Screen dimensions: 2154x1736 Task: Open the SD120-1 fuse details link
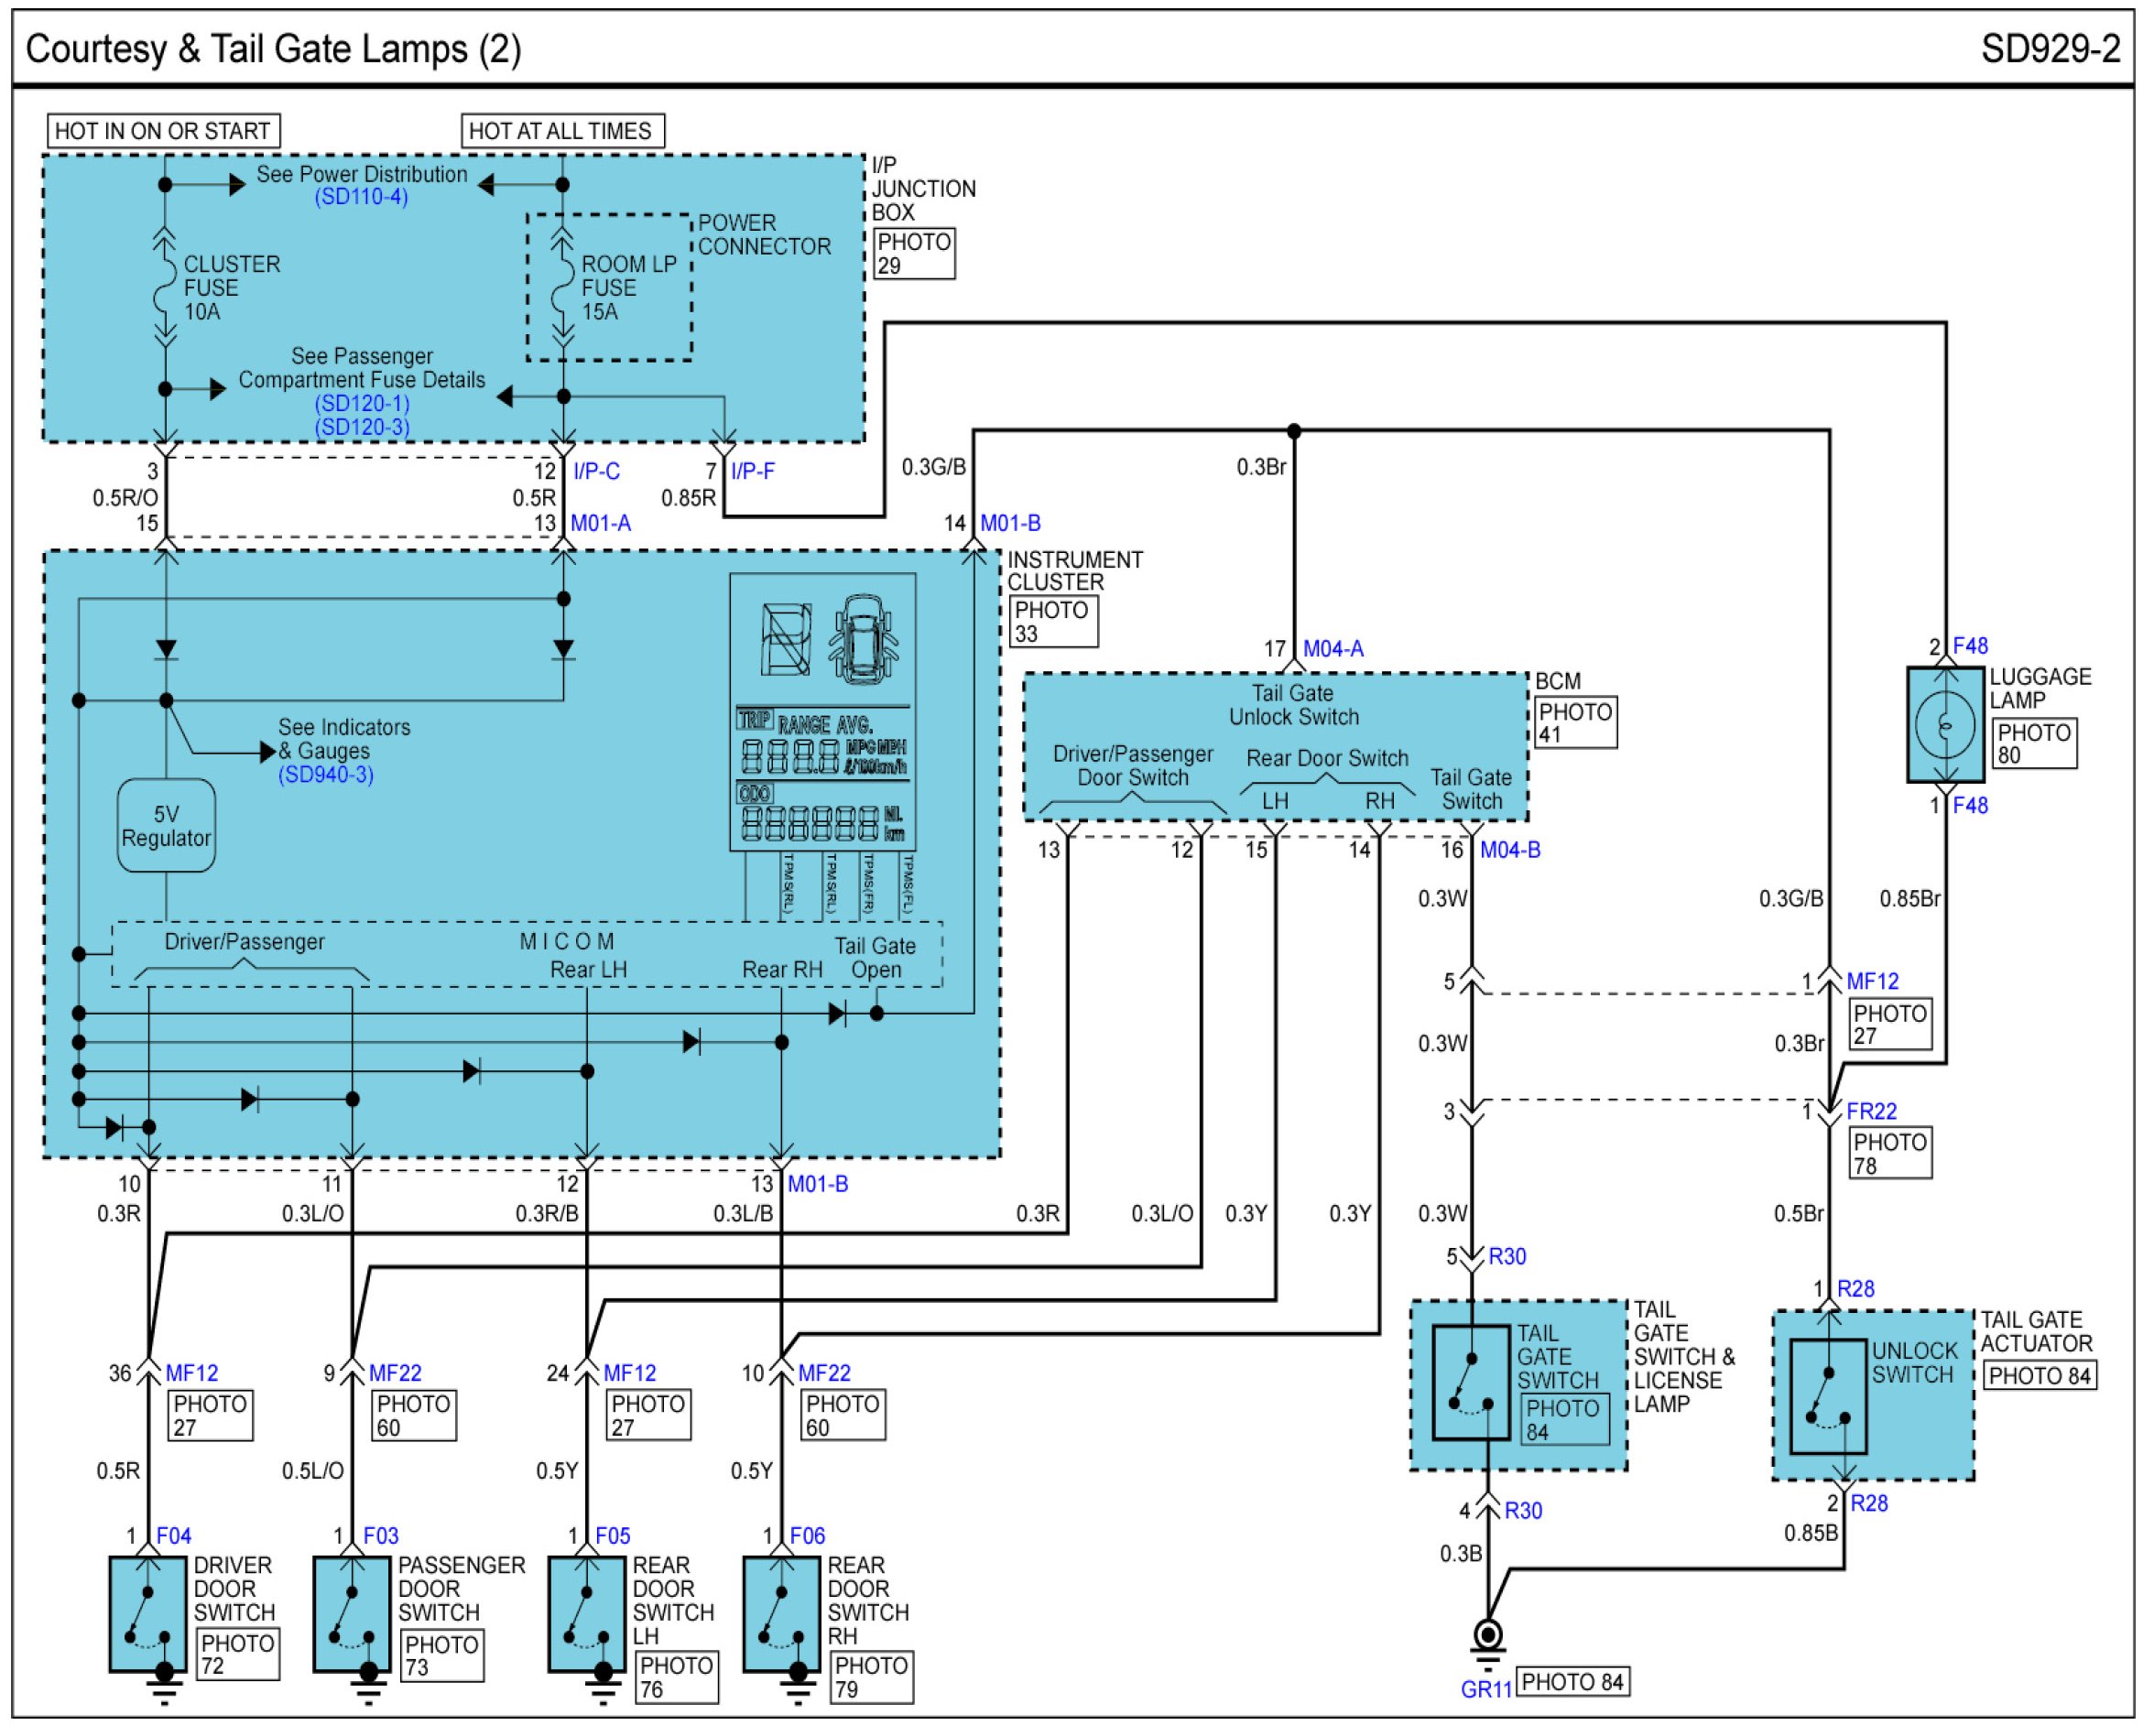[362, 403]
